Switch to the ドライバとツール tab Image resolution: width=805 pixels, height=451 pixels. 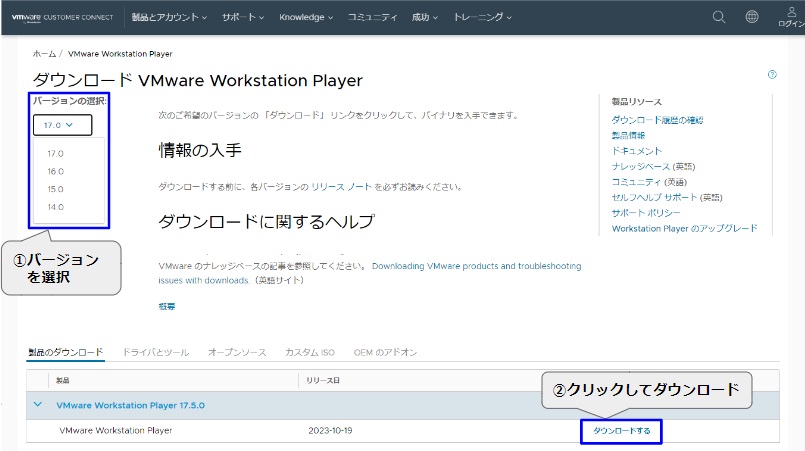[156, 352]
